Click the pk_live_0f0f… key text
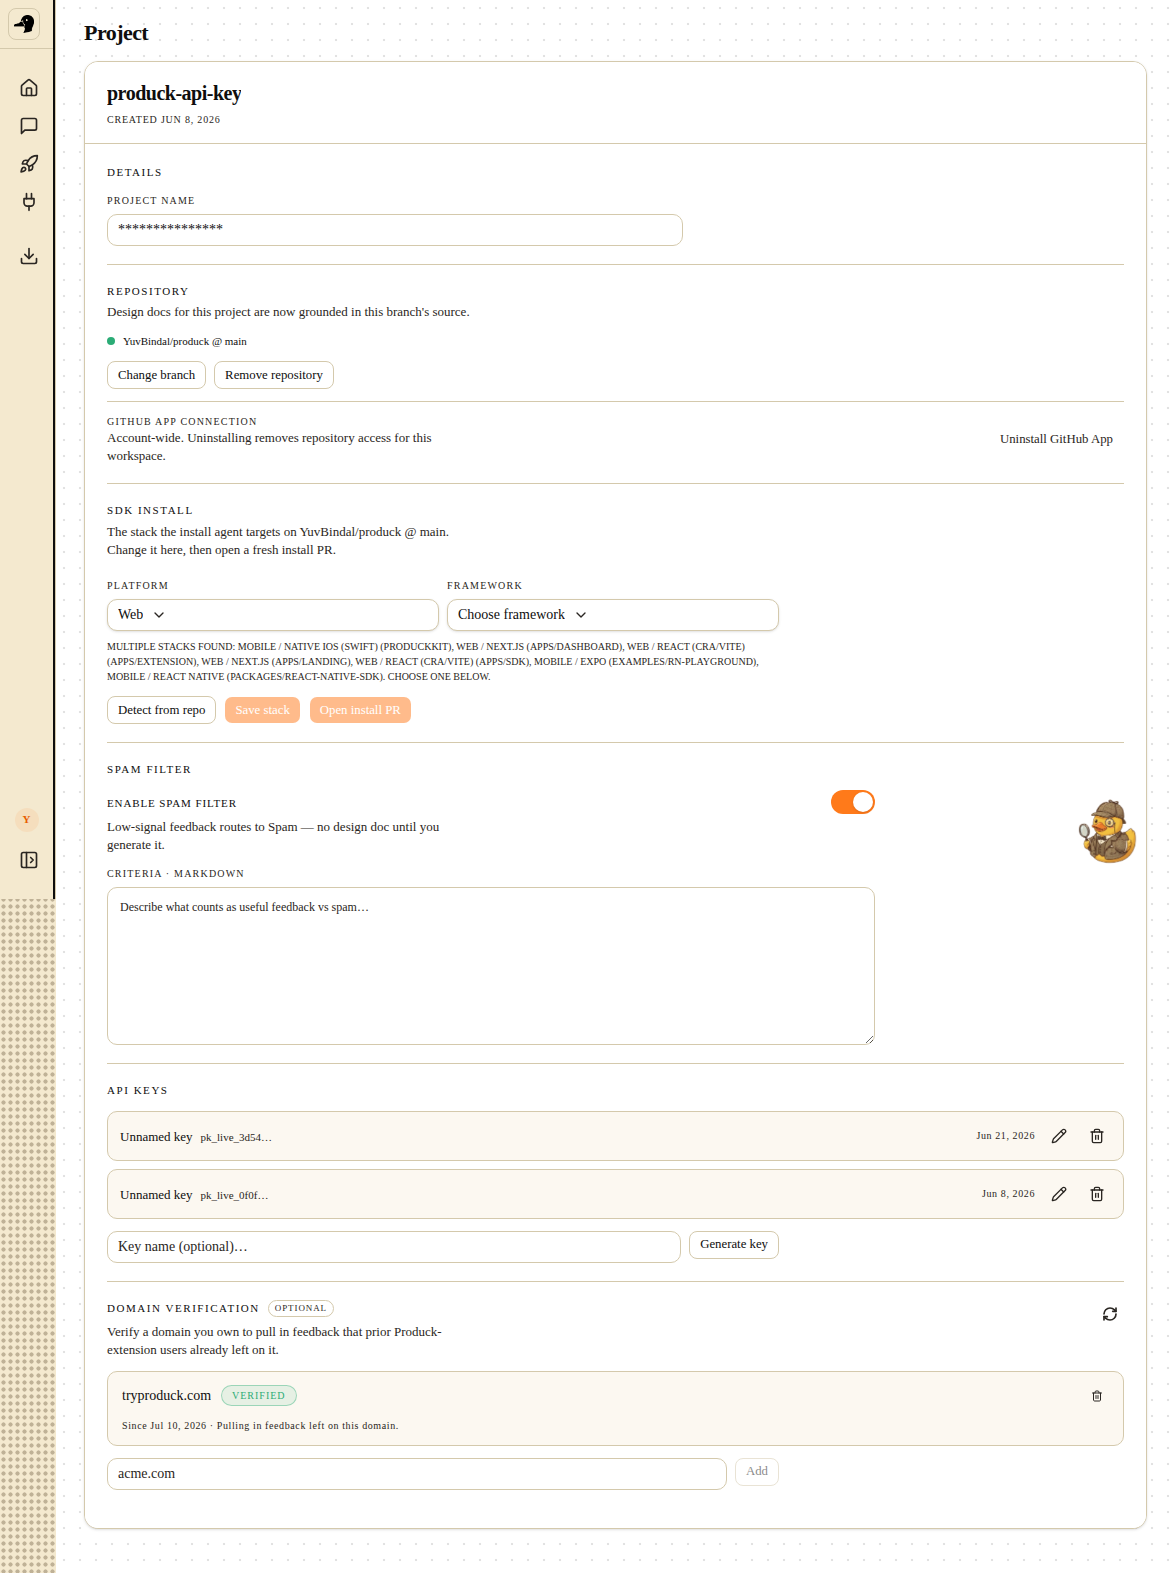The height and width of the screenshot is (1573, 1175). [x=234, y=1196]
